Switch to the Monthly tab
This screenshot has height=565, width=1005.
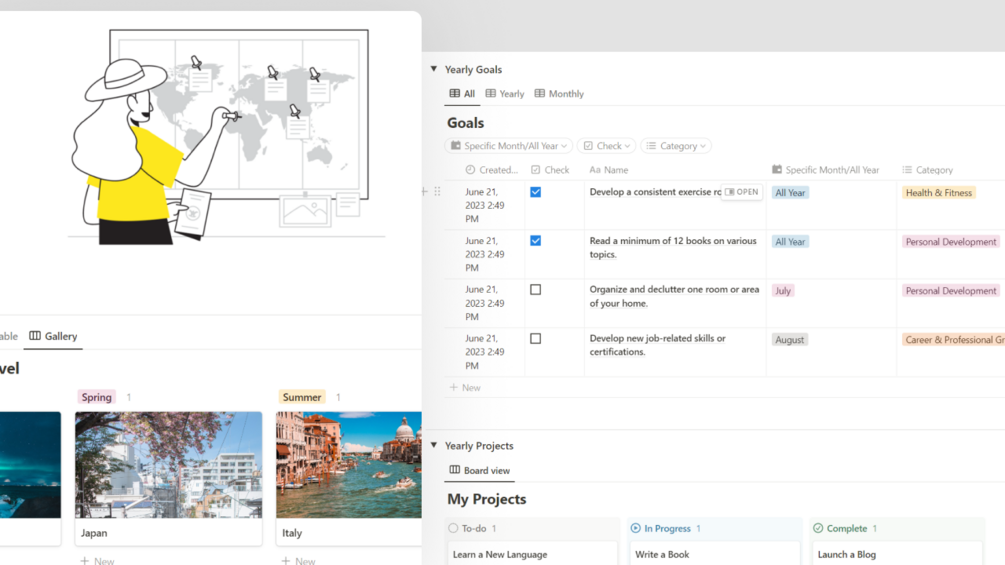pos(559,94)
